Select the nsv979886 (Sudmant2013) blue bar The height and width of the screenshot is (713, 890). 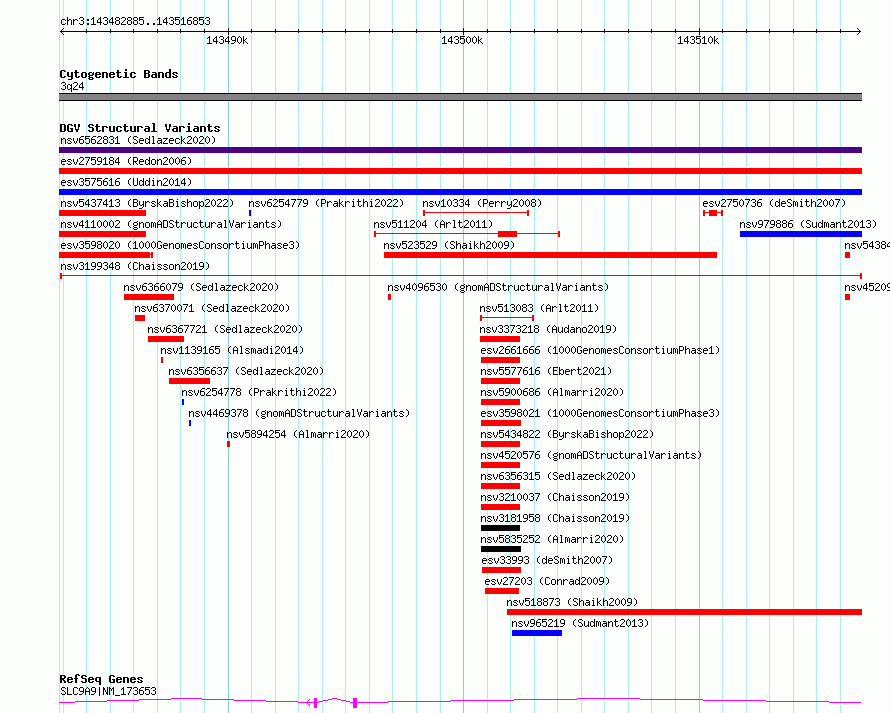pyautogui.click(x=801, y=234)
